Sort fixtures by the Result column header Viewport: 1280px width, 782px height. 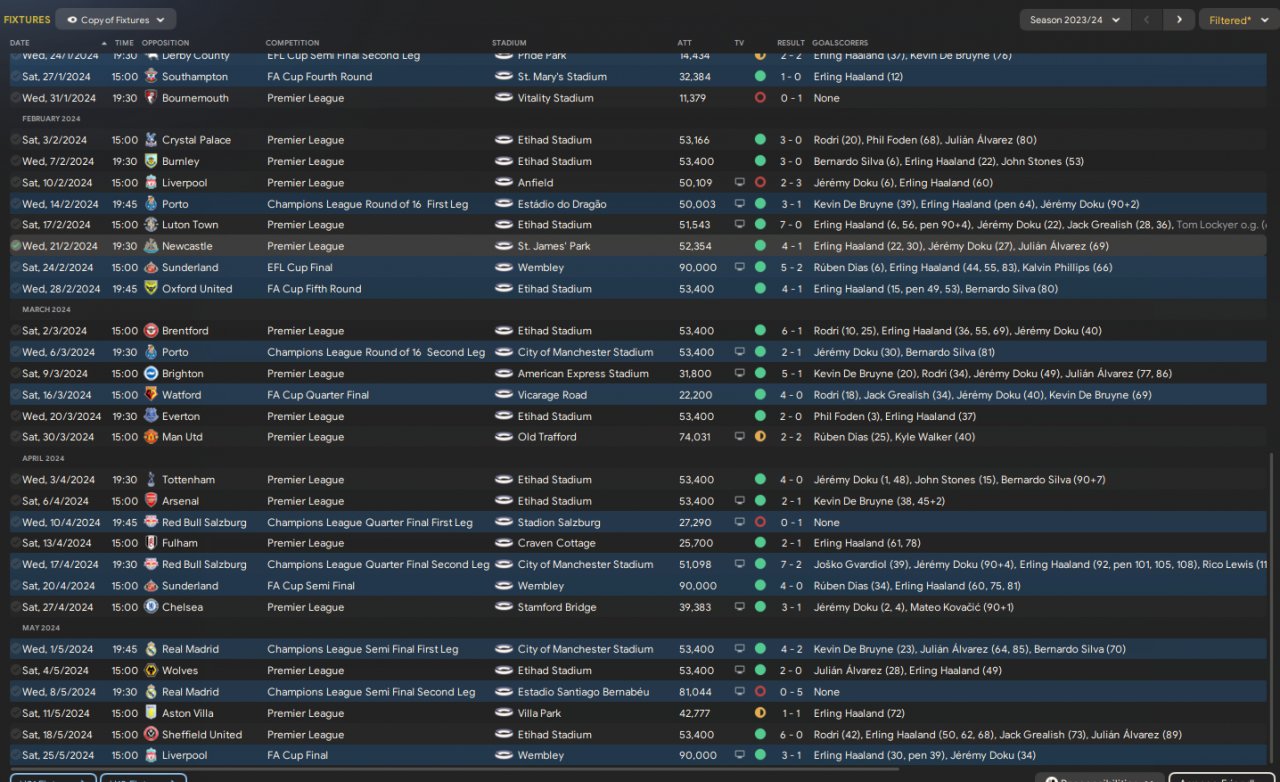click(791, 43)
